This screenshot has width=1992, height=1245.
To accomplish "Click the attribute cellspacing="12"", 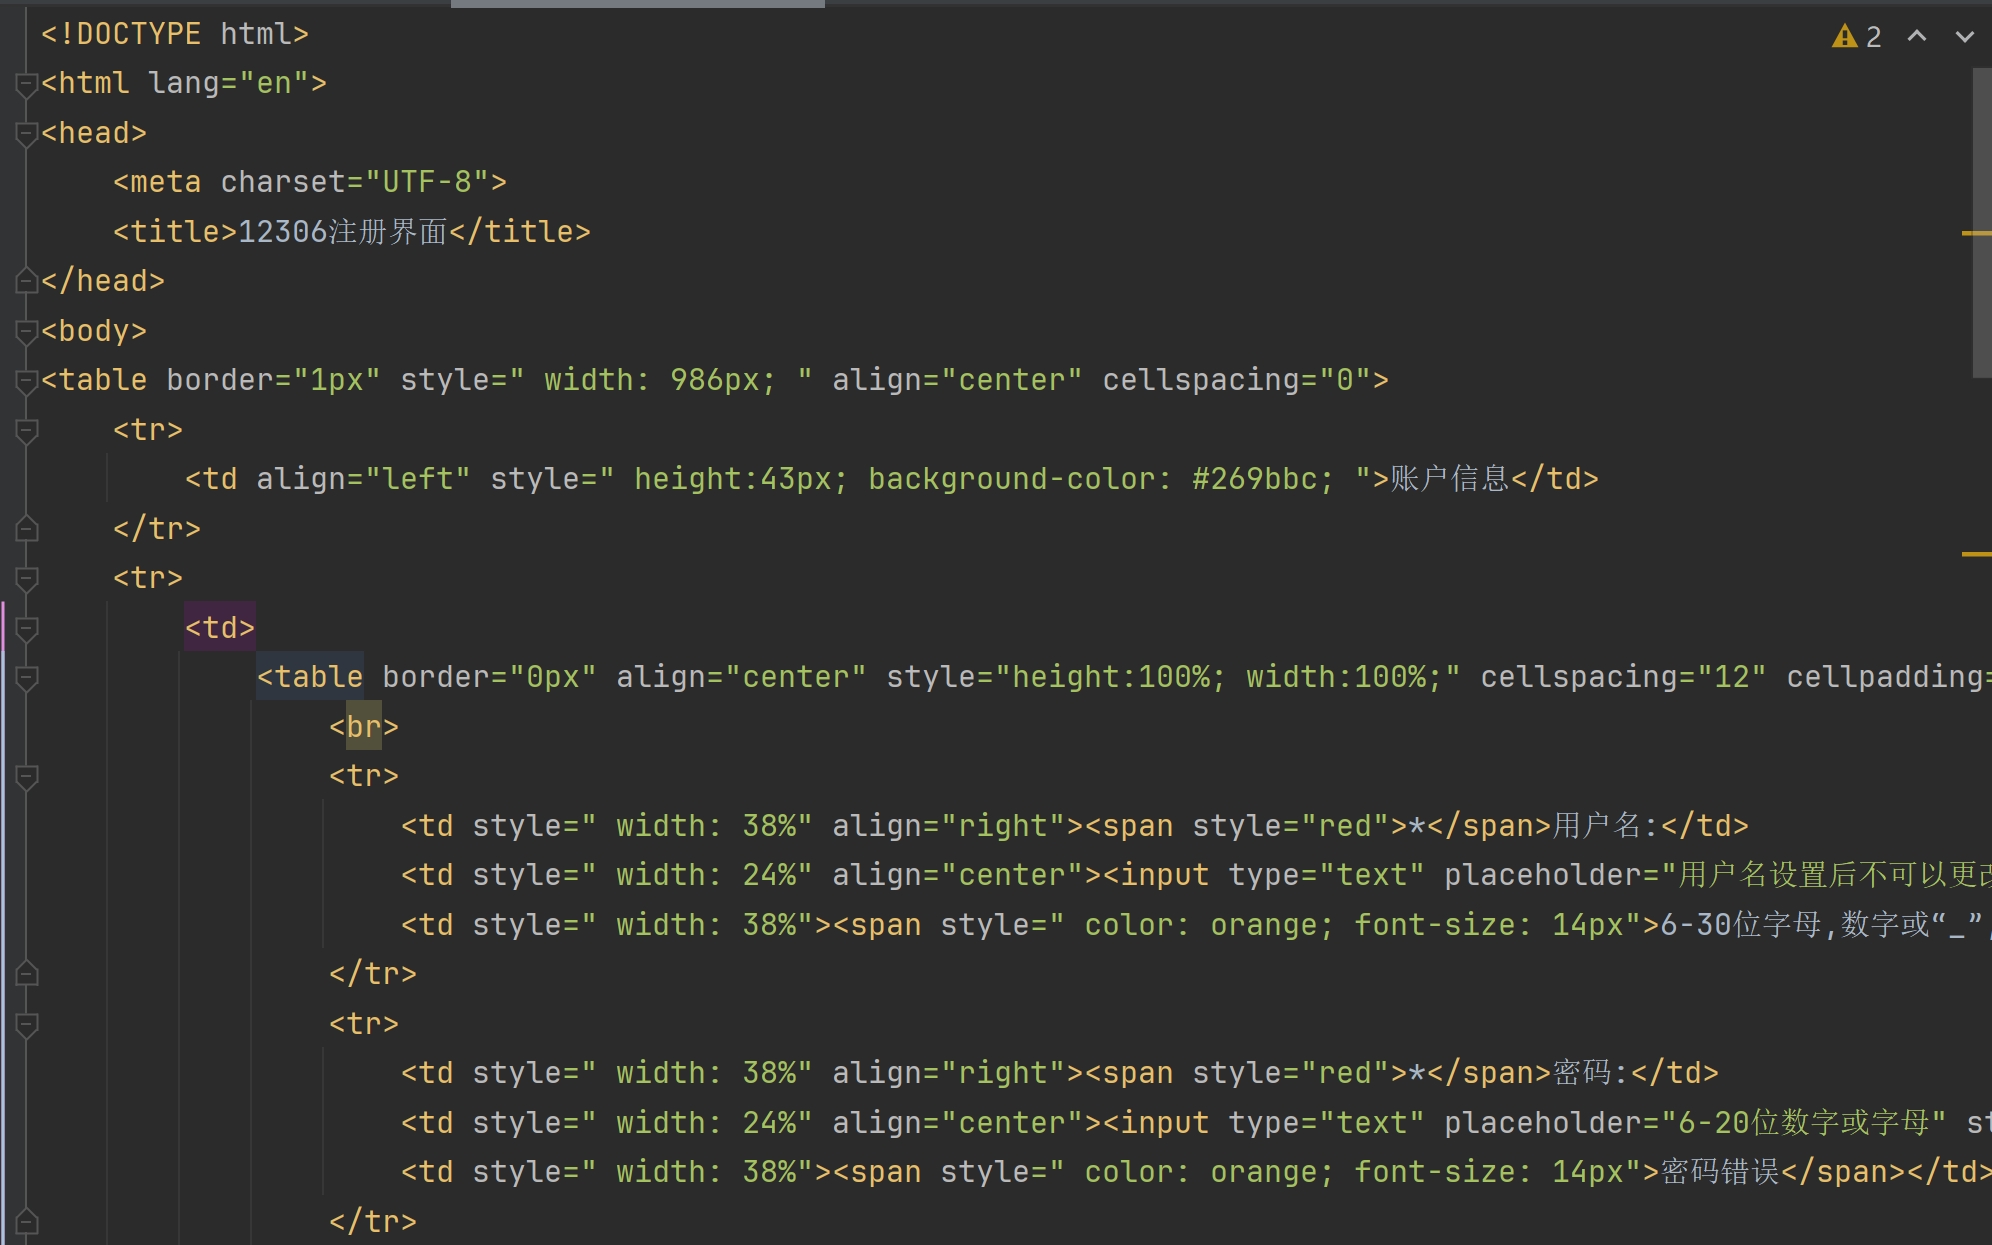I will (x=1623, y=677).
